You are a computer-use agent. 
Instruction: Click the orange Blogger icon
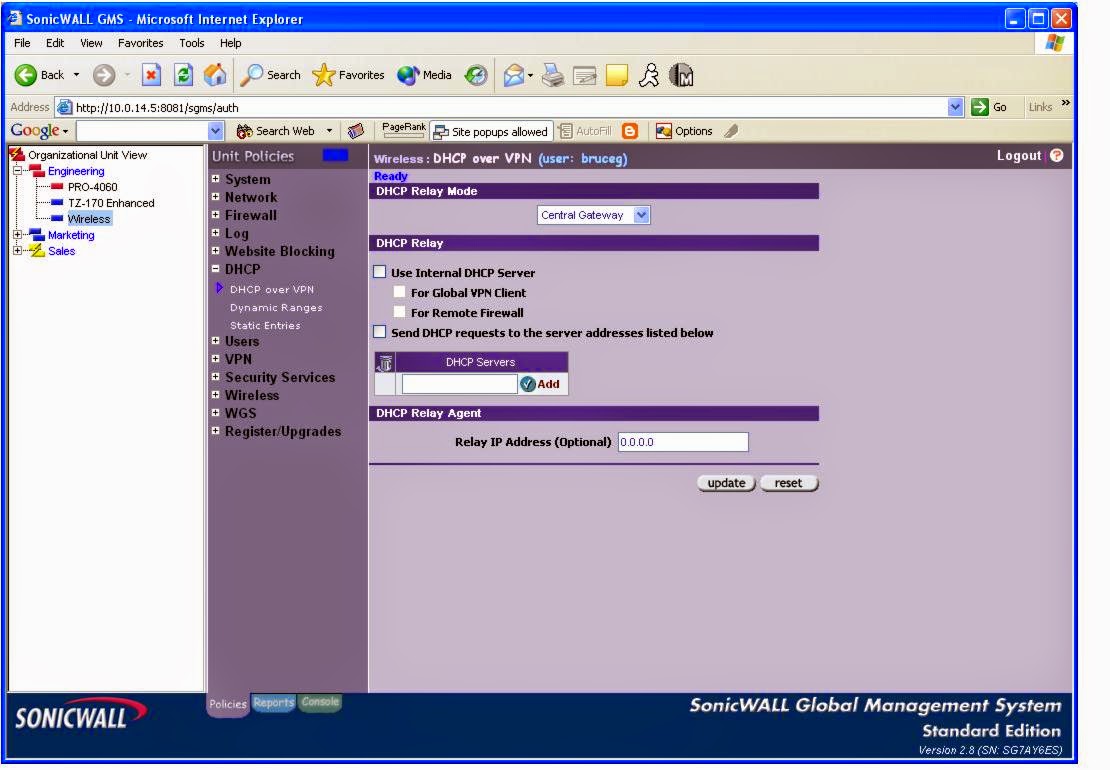pos(630,131)
